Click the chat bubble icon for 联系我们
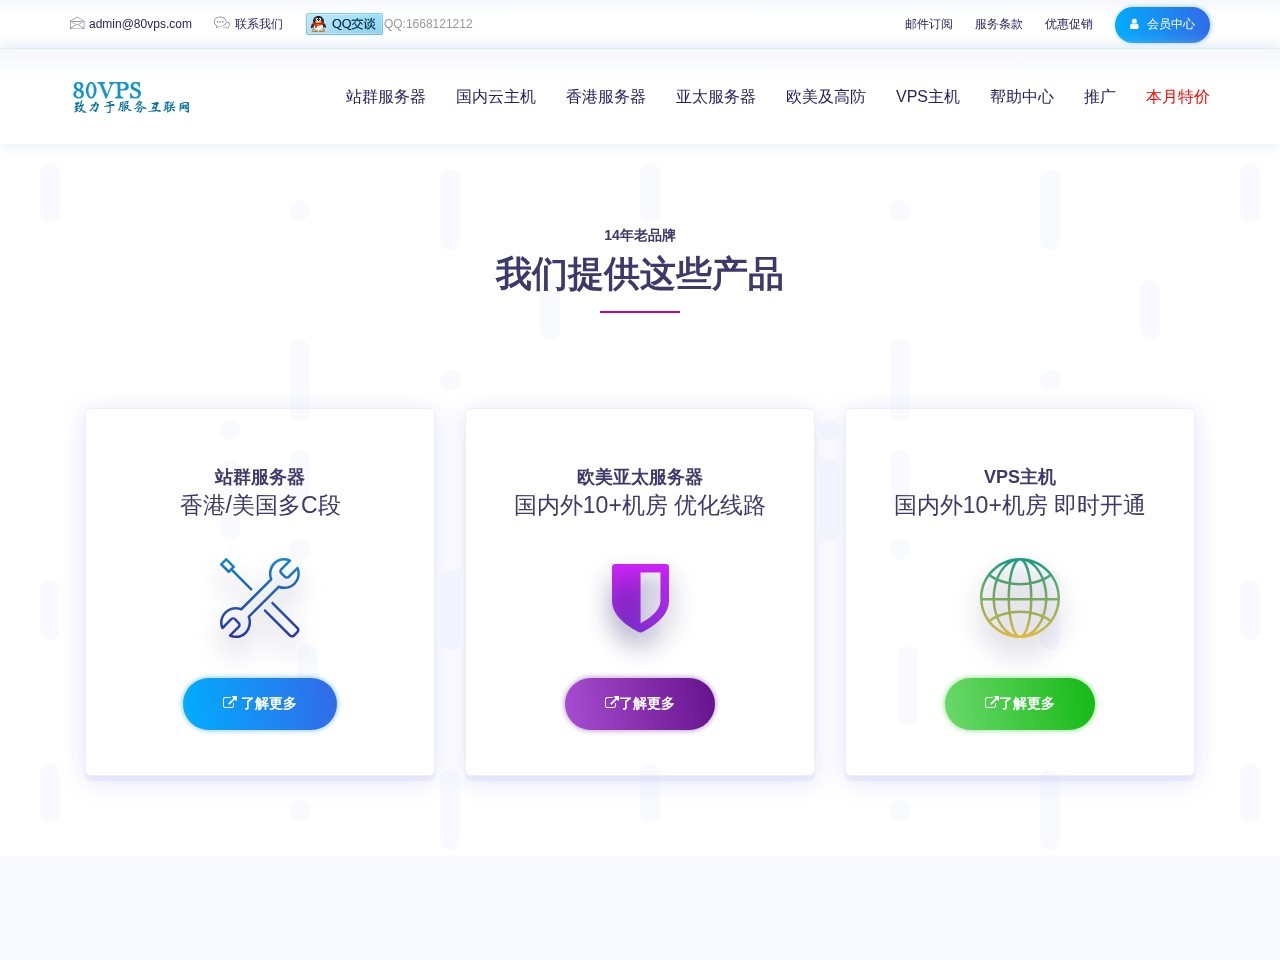 (222, 23)
